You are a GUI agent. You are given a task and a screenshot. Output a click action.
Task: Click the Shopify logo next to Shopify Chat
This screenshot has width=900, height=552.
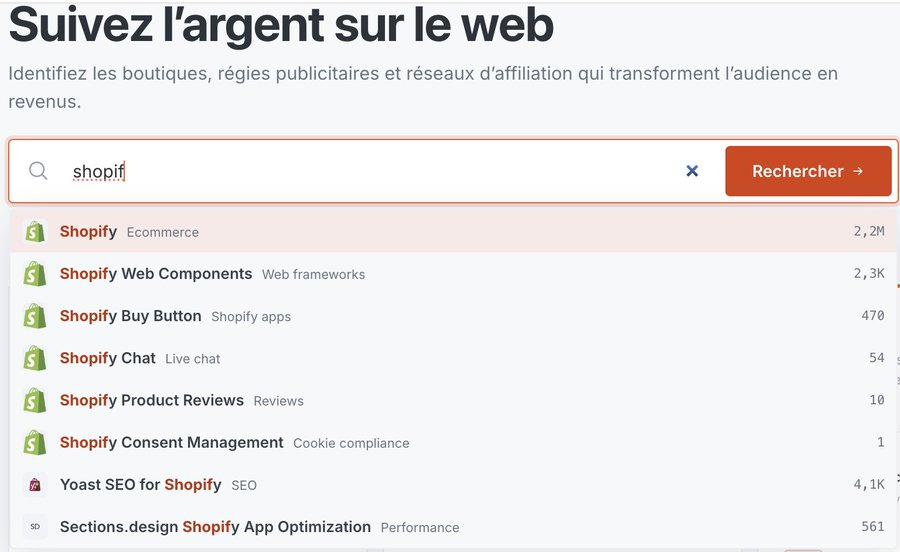point(35,358)
